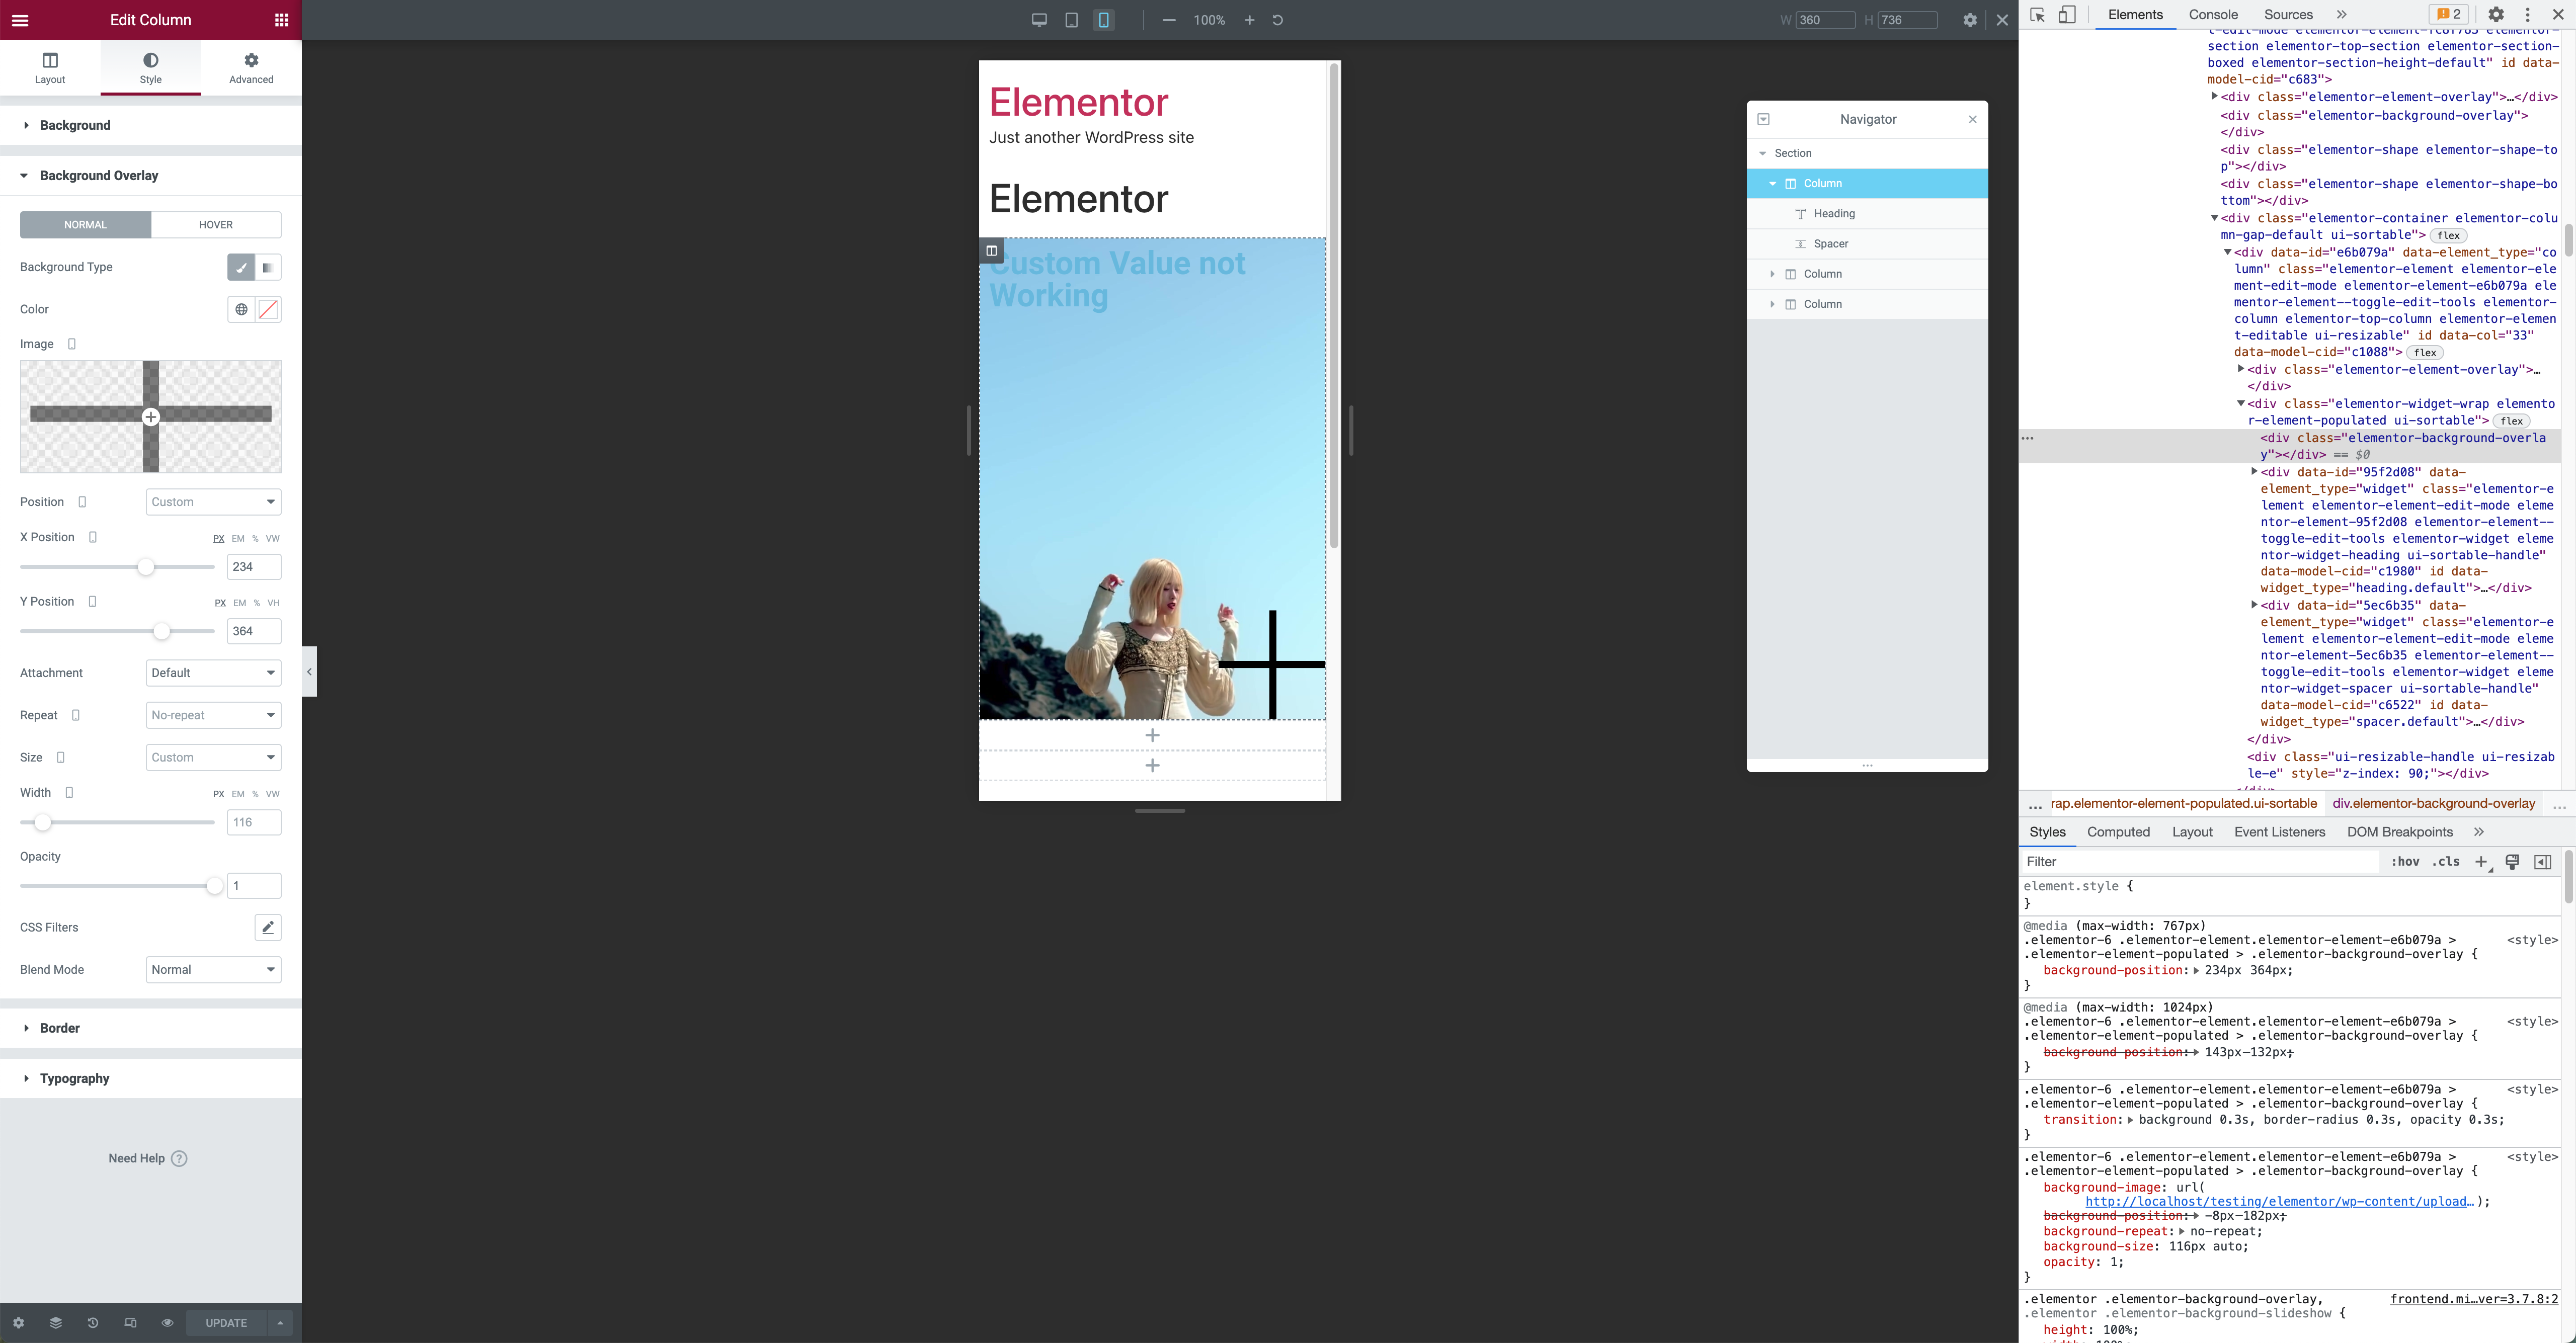Select VH unit for Y Position

(273, 603)
